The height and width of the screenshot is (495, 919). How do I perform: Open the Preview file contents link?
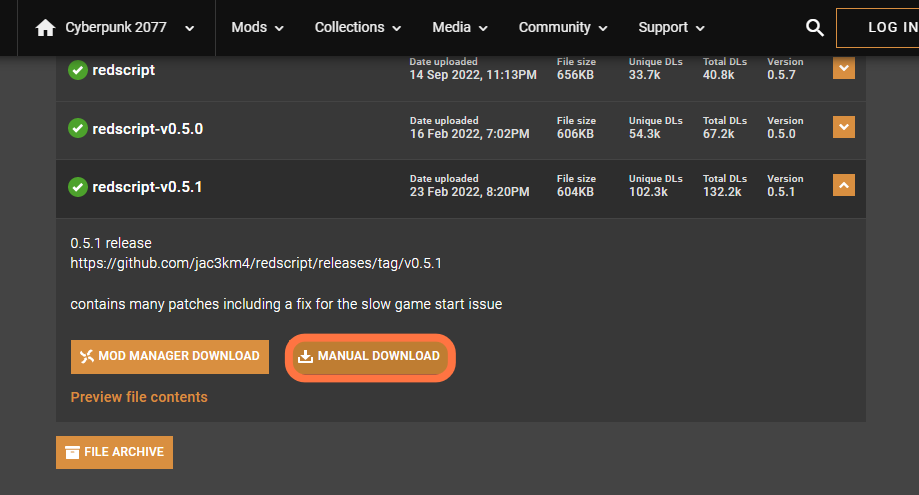[x=139, y=397]
